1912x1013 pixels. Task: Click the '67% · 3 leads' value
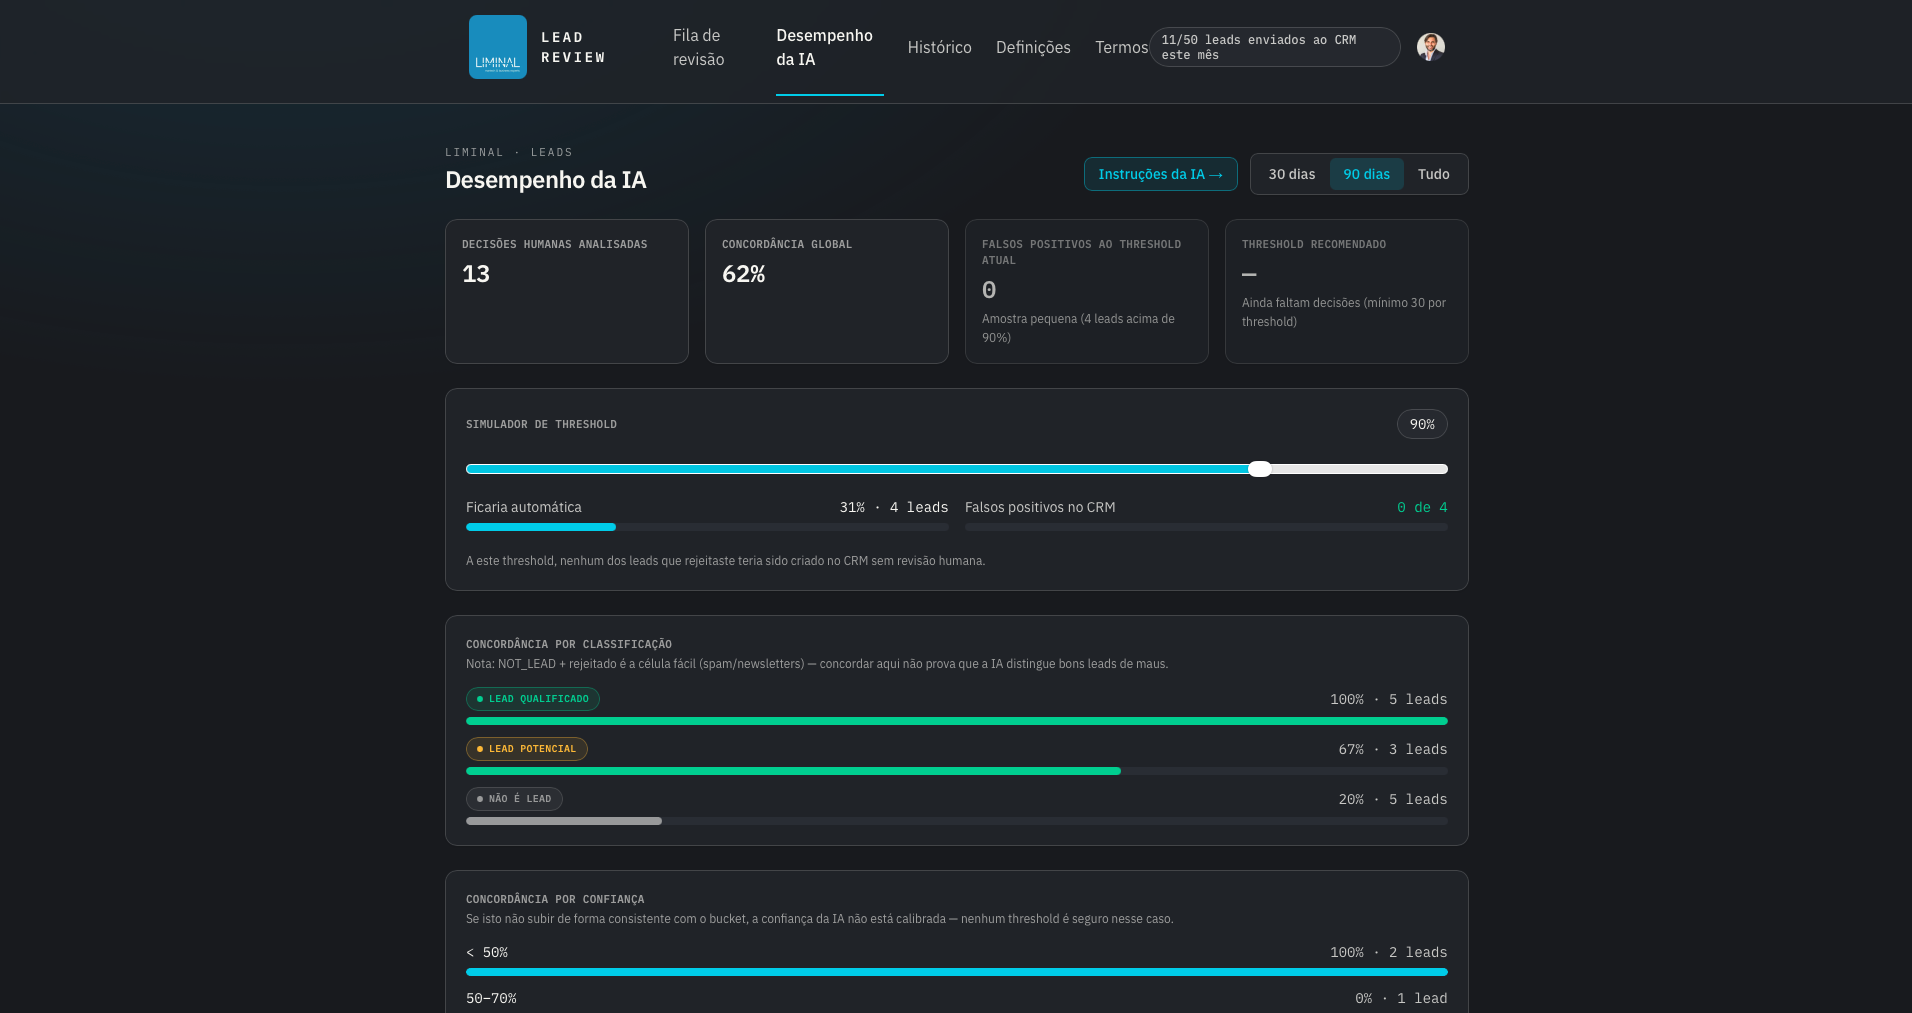click(1393, 749)
